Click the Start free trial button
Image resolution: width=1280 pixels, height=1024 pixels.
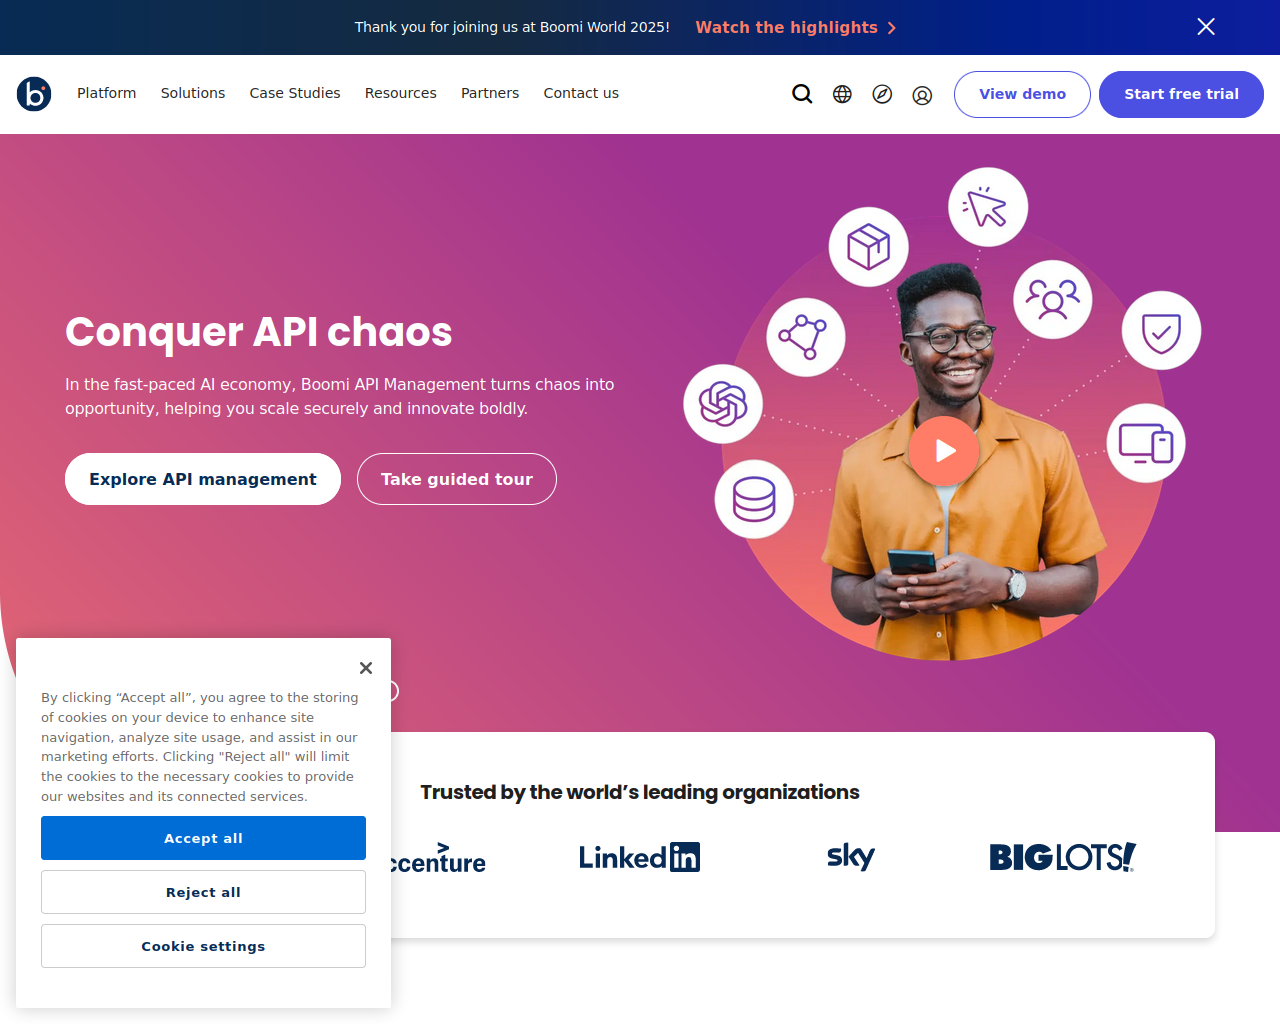tap(1181, 94)
